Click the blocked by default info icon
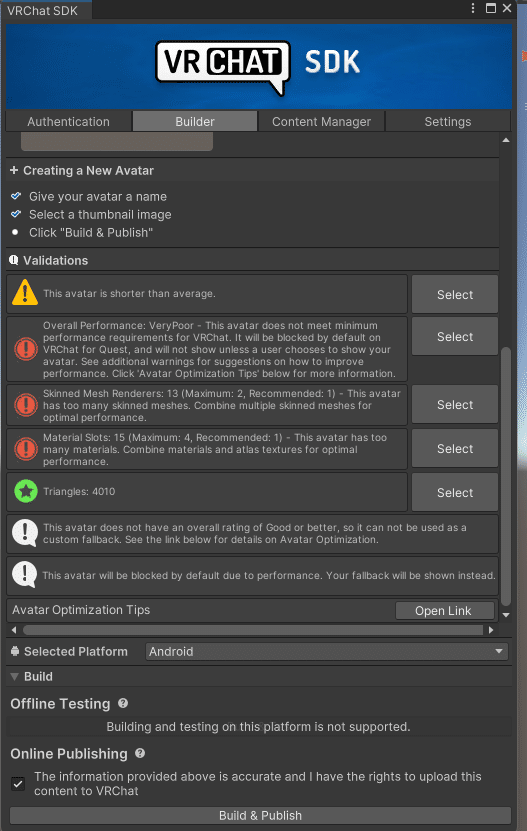 [x=24, y=575]
